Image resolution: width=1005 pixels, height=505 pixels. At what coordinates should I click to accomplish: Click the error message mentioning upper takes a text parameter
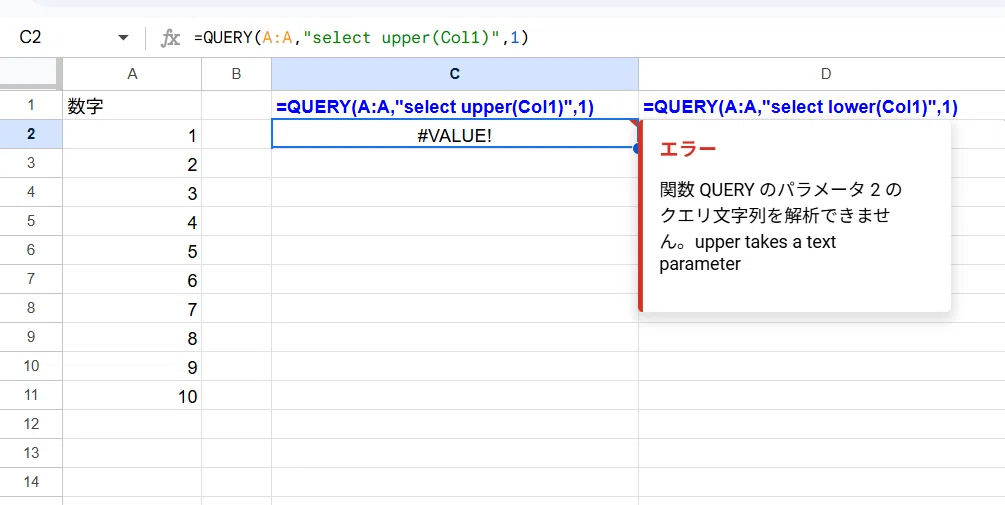780,226
